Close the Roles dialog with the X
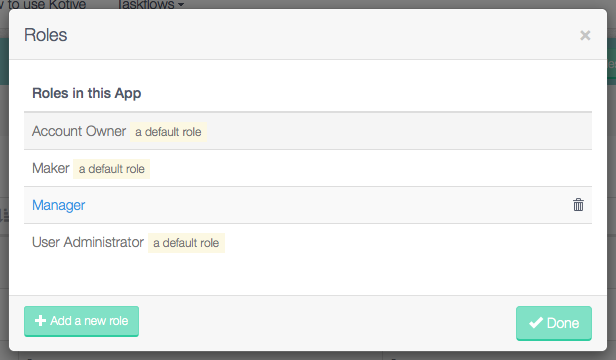 pyautogui.click(x=585, y=35)
